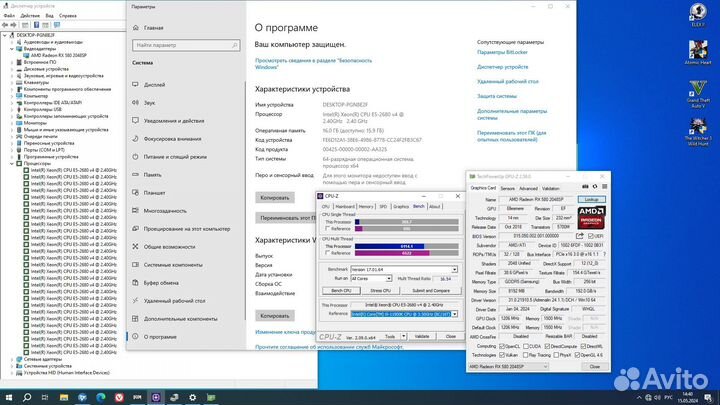
Task: Expand Клавиатуры node in Device Manager
Action: click(x=12, y=83)
